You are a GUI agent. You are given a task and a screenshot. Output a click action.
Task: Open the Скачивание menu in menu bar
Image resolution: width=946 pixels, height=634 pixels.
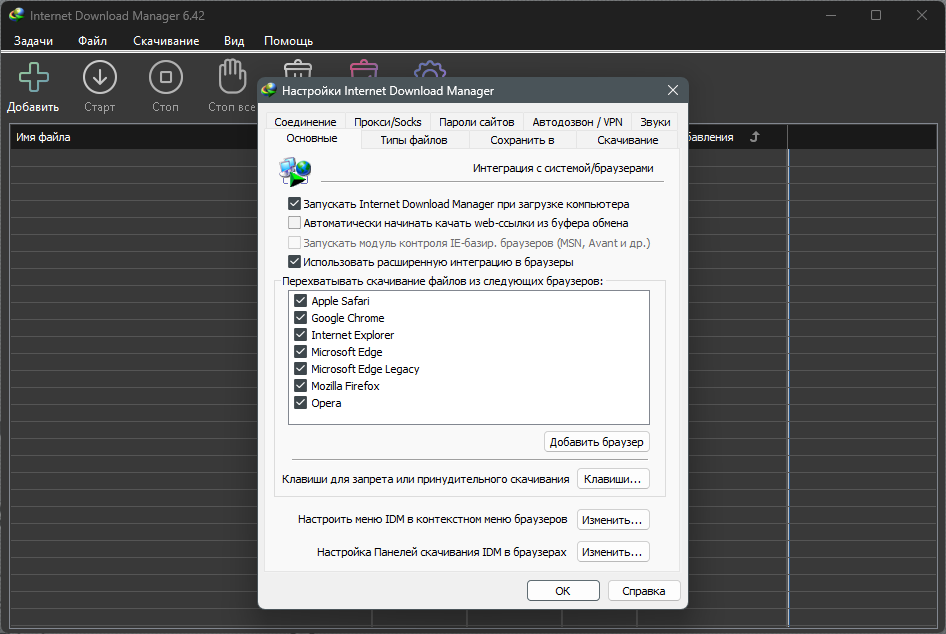tap(166, 41)
